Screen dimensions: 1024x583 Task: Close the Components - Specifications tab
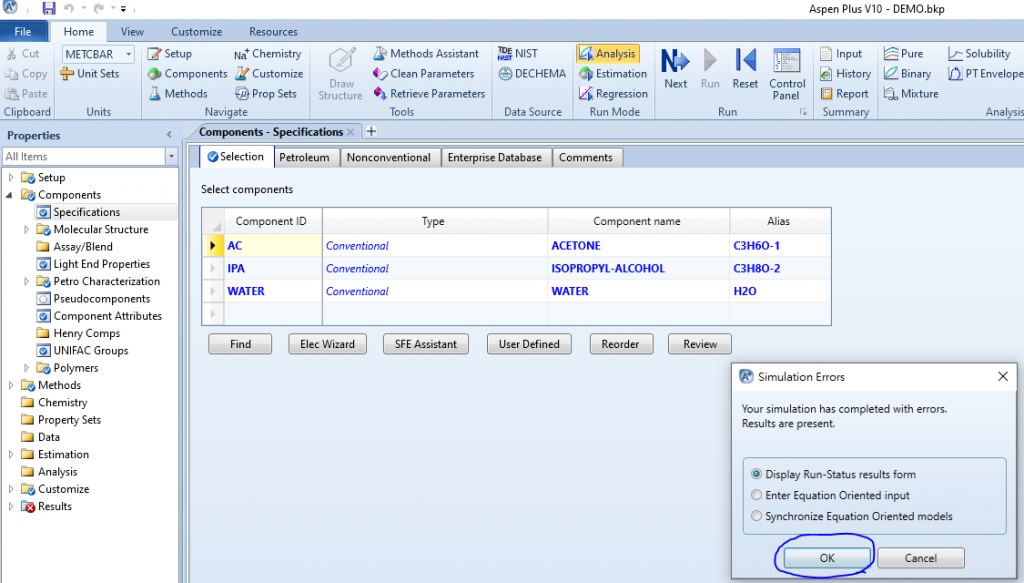[351, 132]
